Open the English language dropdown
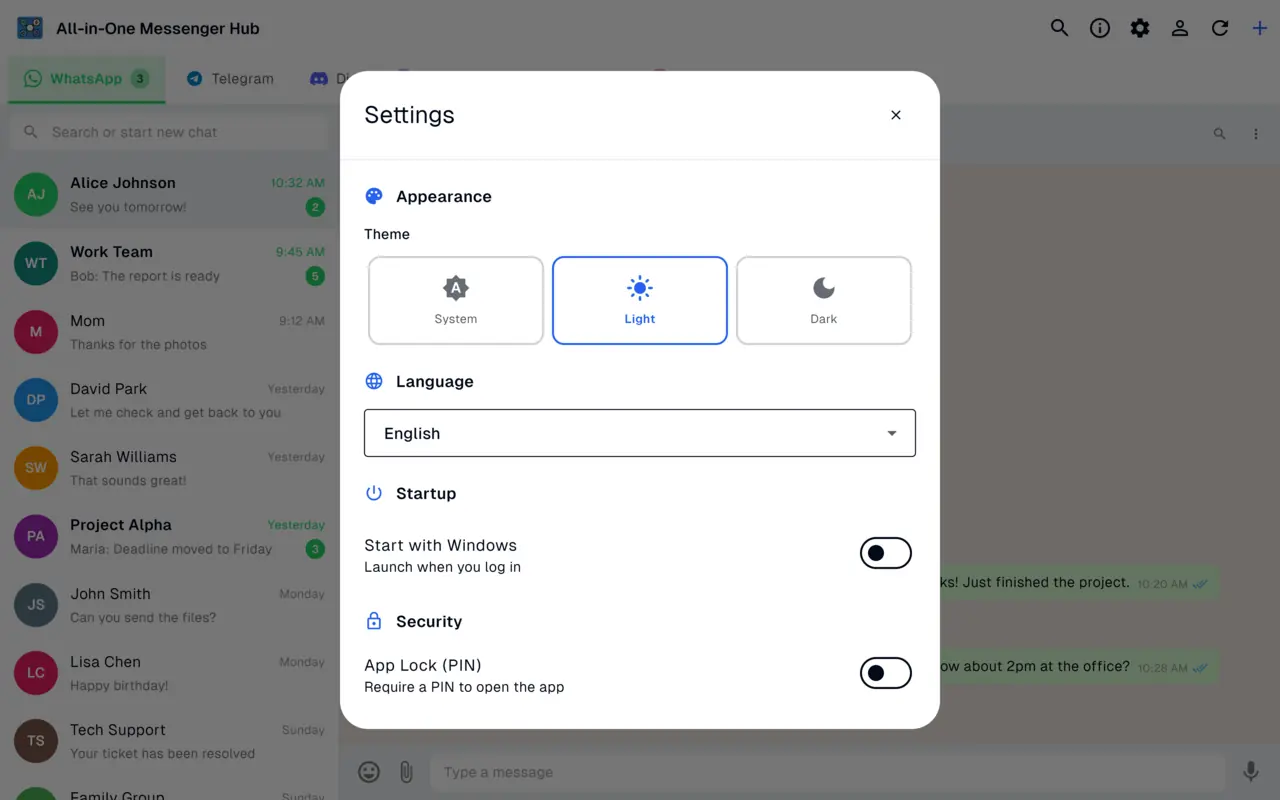 [x=640, y=433]
